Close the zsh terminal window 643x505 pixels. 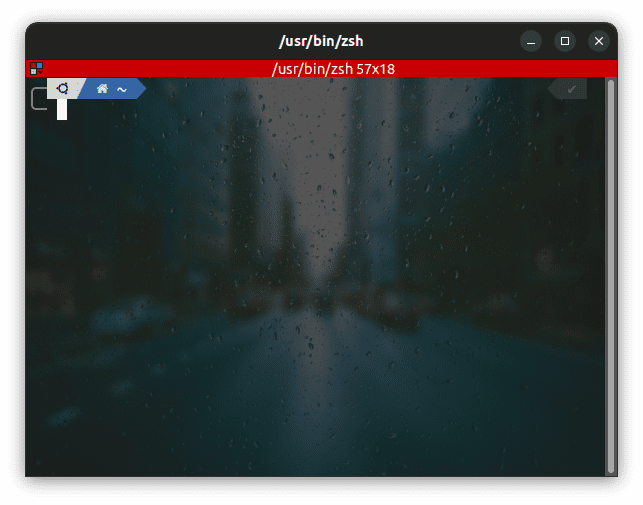click(599, 41)
